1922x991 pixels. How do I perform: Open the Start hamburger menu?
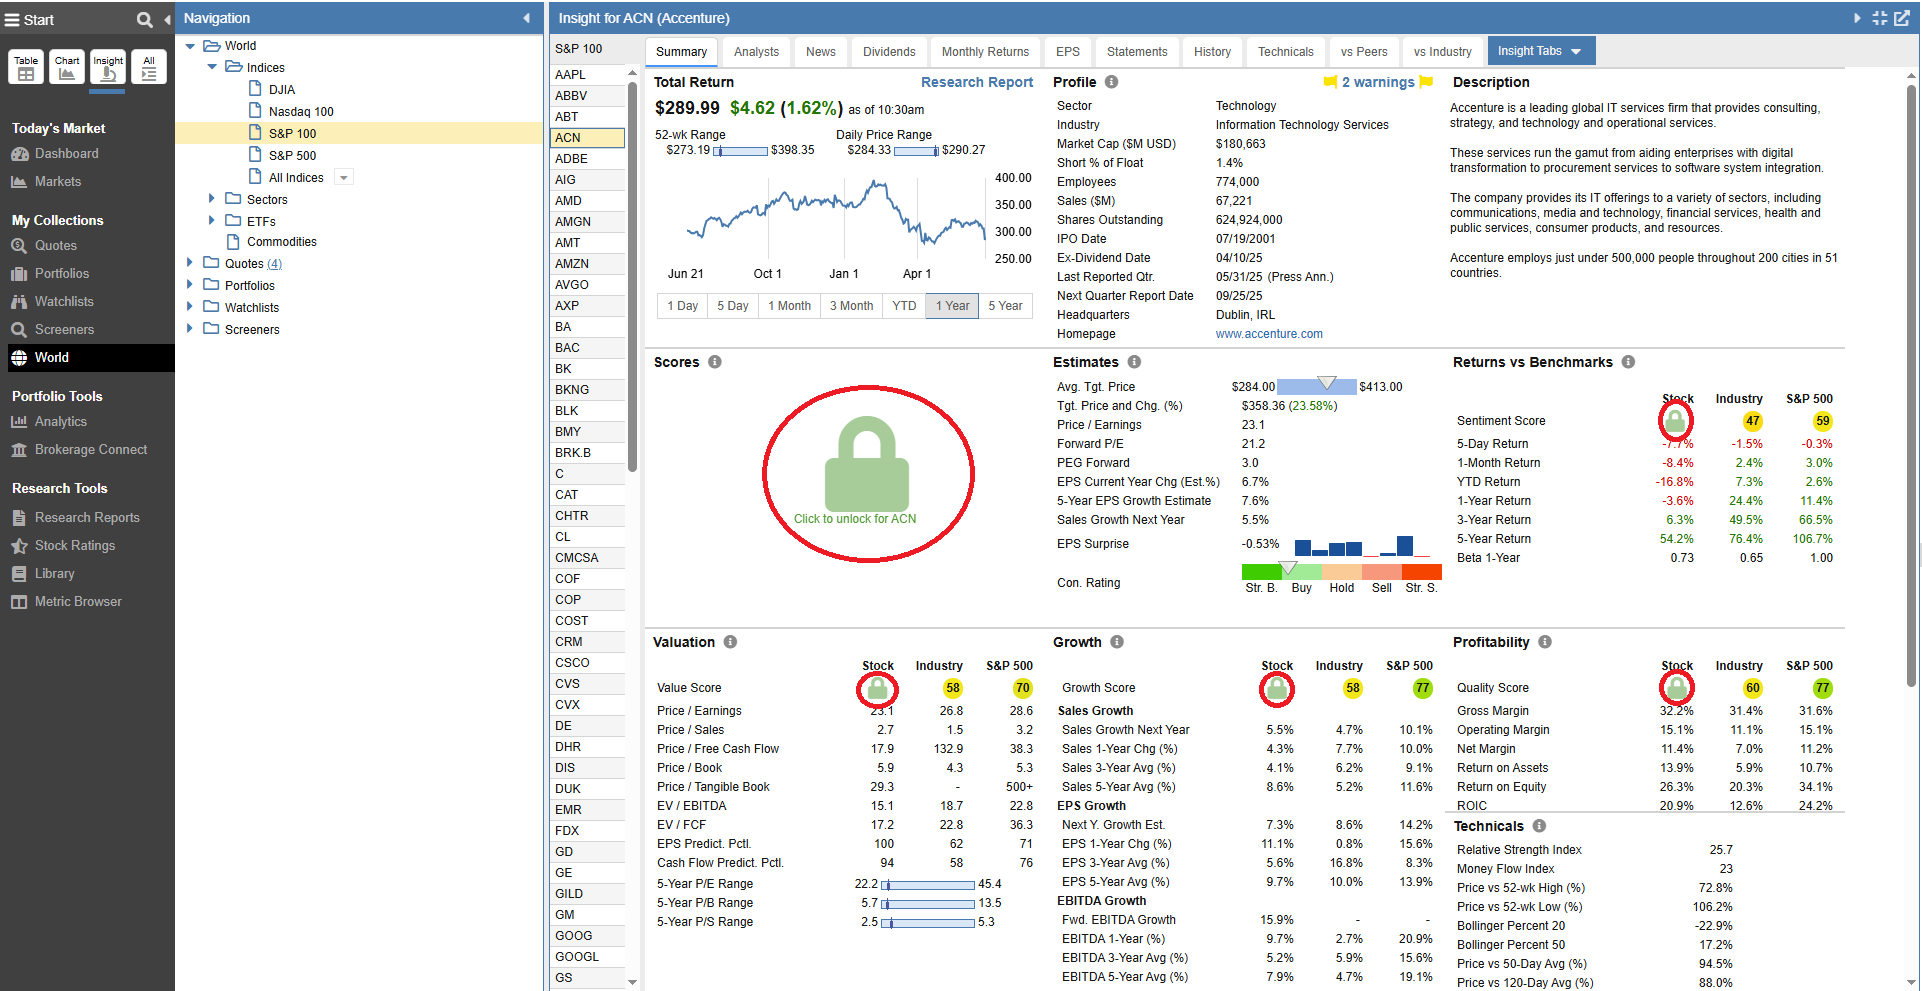(x=13, y=19)
